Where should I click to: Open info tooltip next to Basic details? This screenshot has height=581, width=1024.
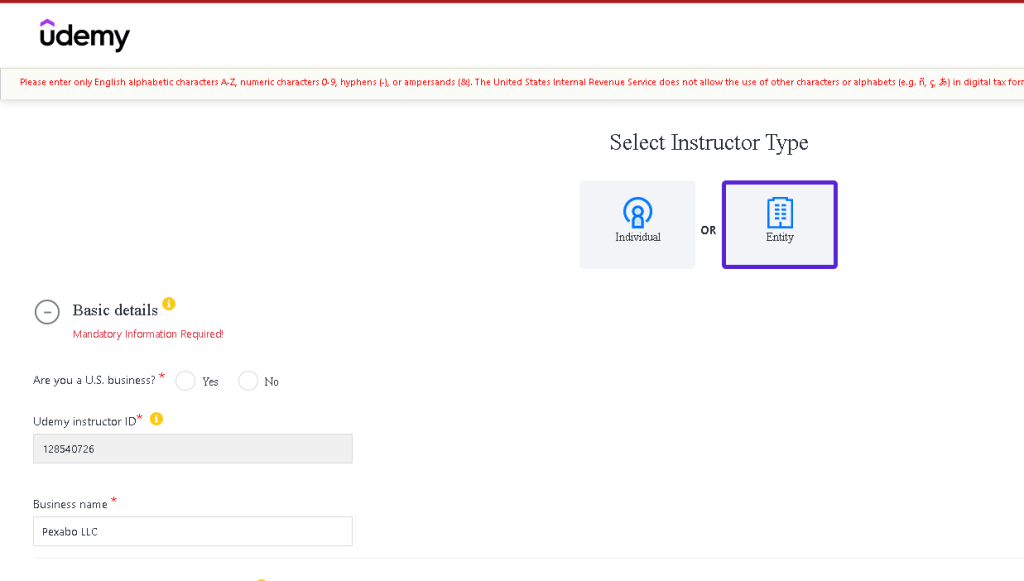click(x=169, y=304)
